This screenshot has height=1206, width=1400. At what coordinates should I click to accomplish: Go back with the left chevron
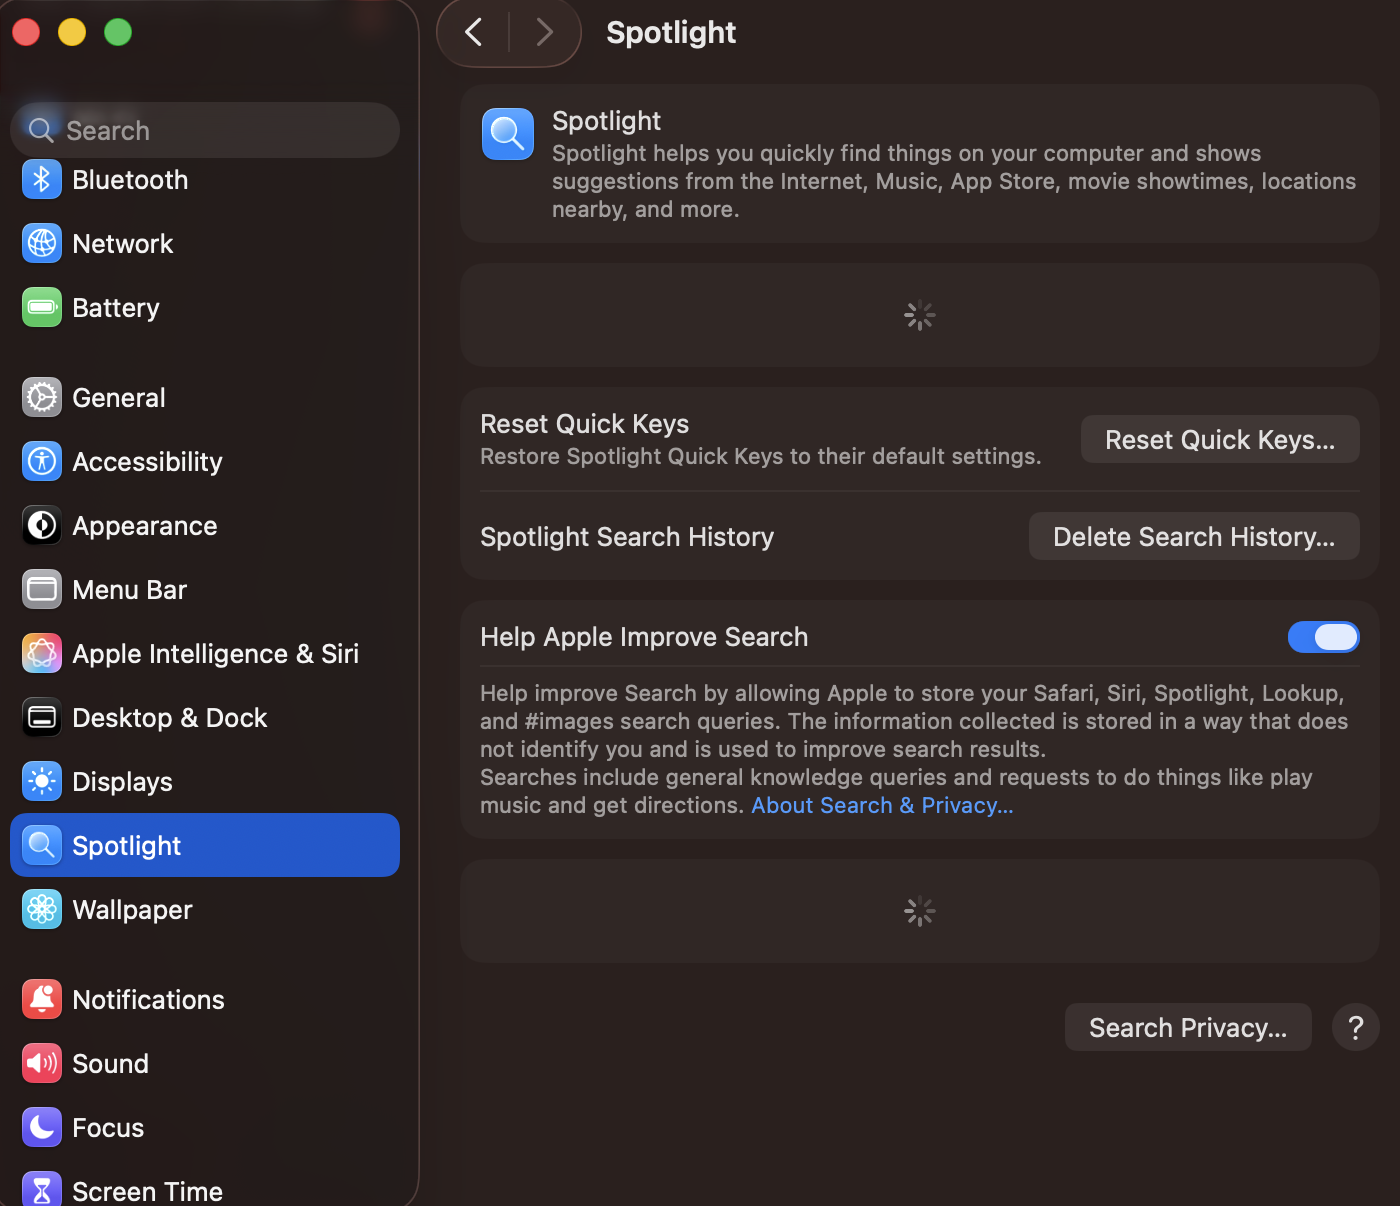pyautogui.click(x=474, y=32)
